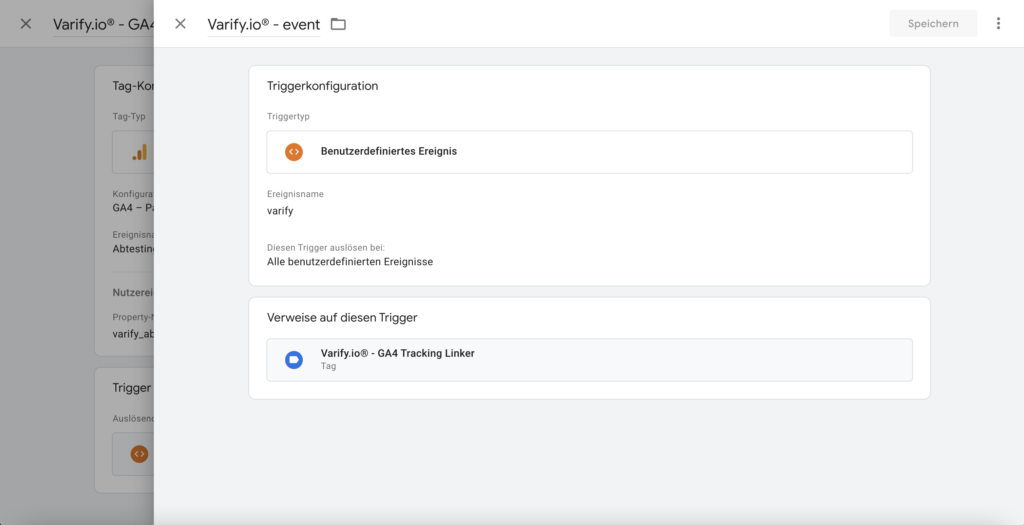Click the Speichern button
Screen dimensions: 1024x525
933,24
